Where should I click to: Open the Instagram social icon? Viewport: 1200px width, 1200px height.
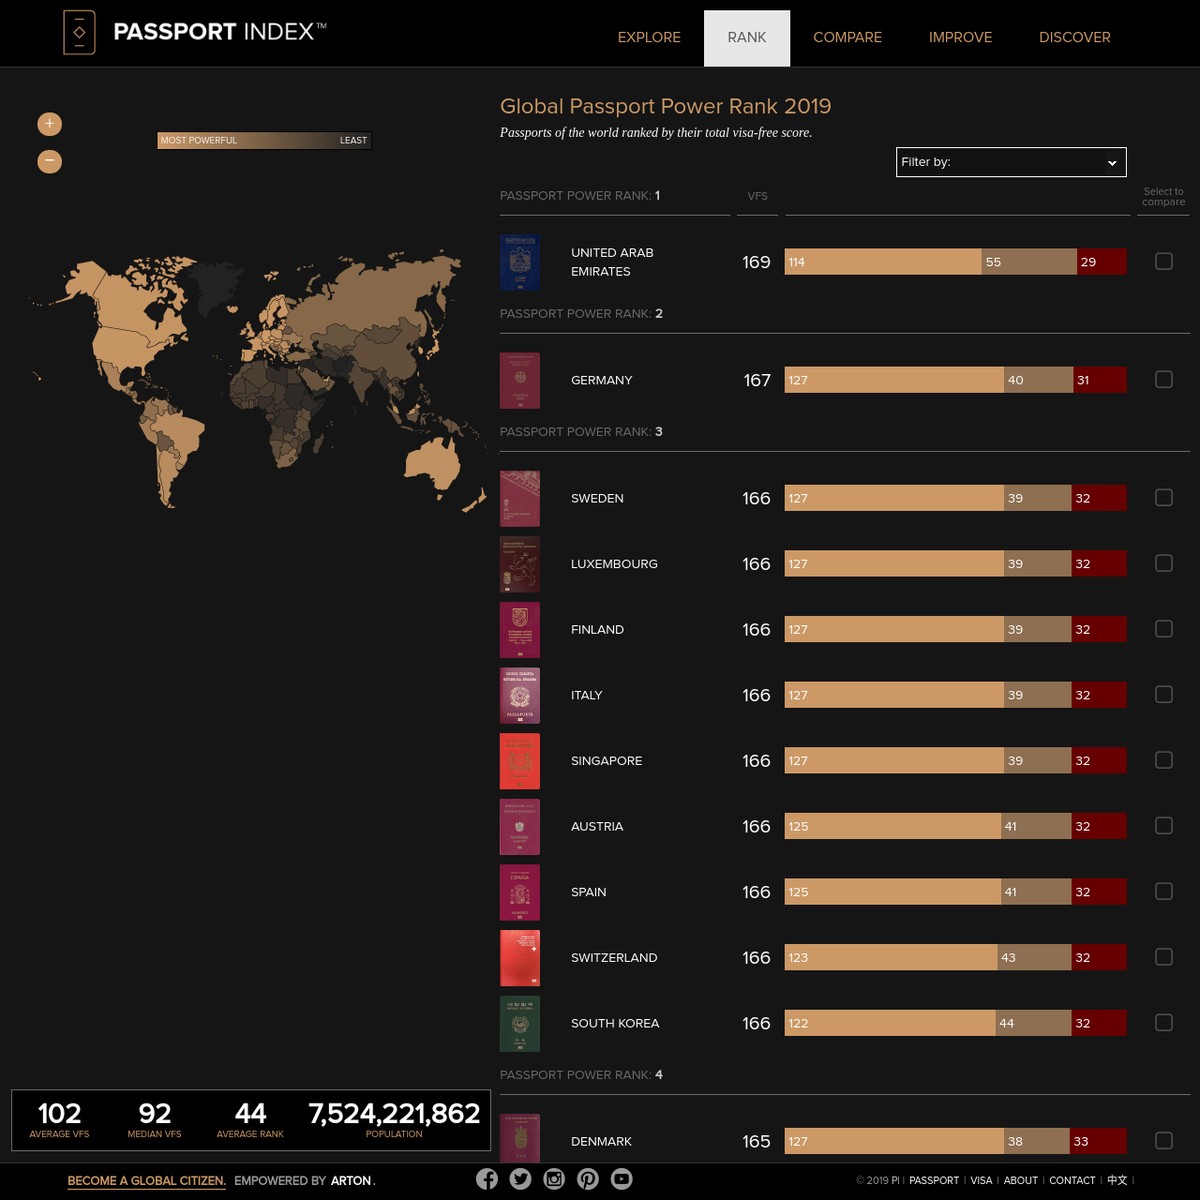(554, 1179)
